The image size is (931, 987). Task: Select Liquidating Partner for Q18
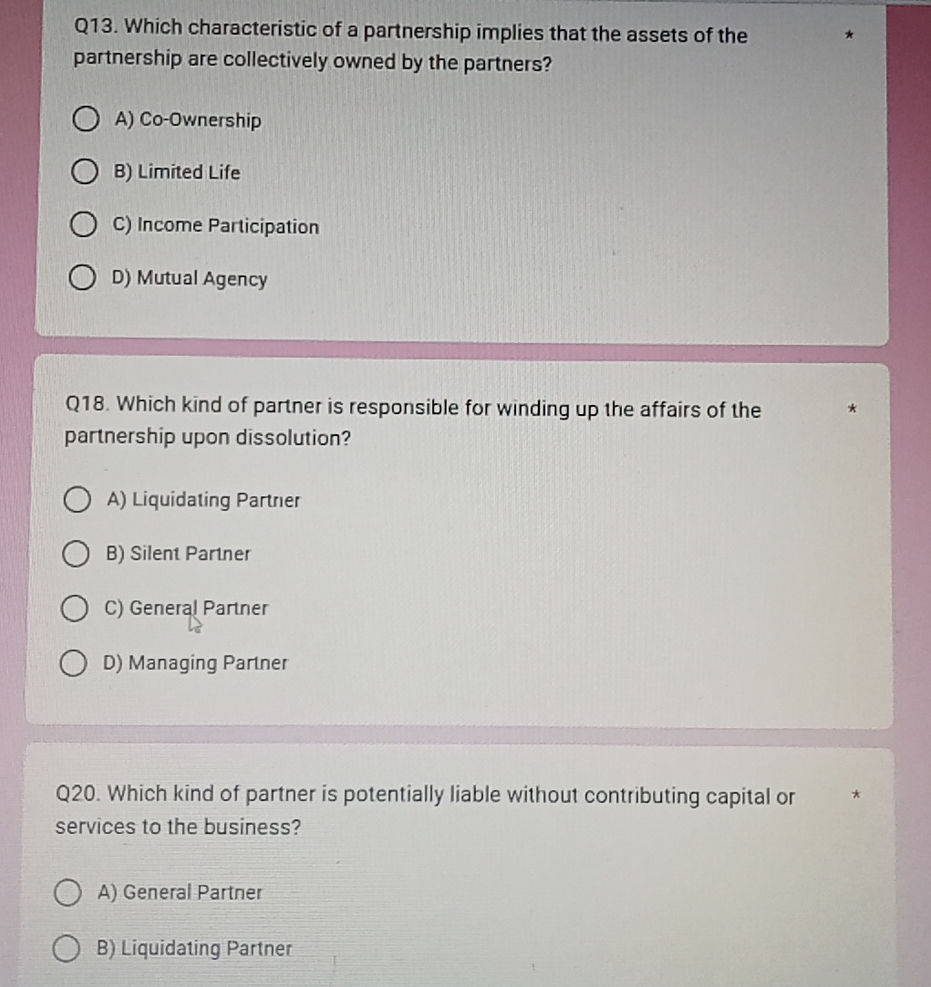tap(76, 499)
